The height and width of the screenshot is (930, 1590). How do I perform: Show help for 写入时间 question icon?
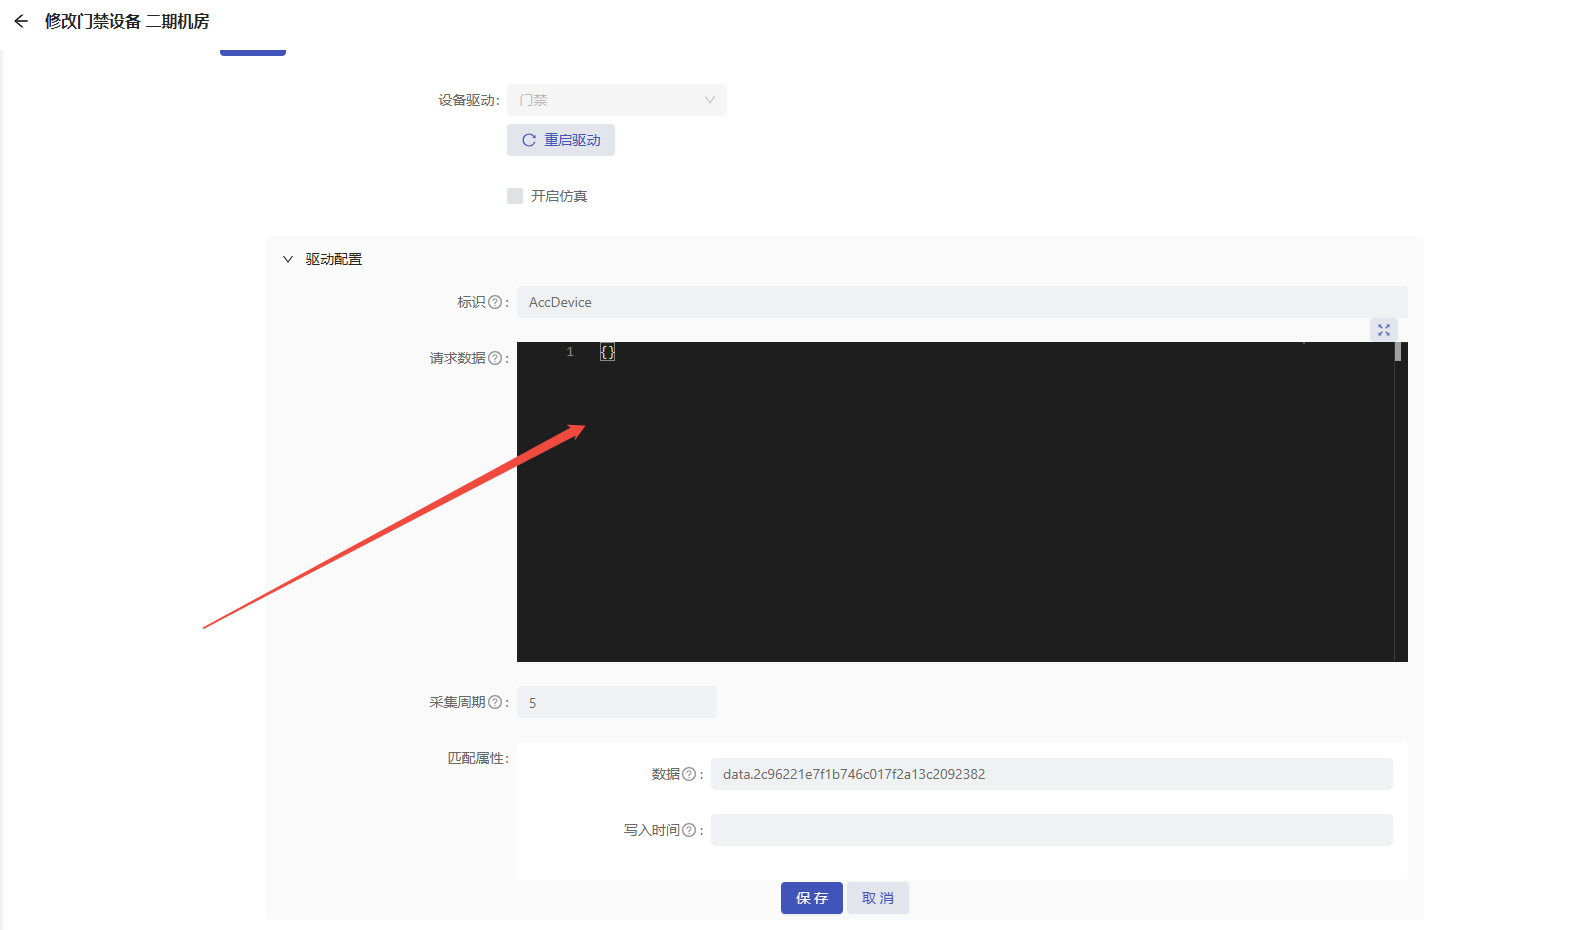pos(689,830)
